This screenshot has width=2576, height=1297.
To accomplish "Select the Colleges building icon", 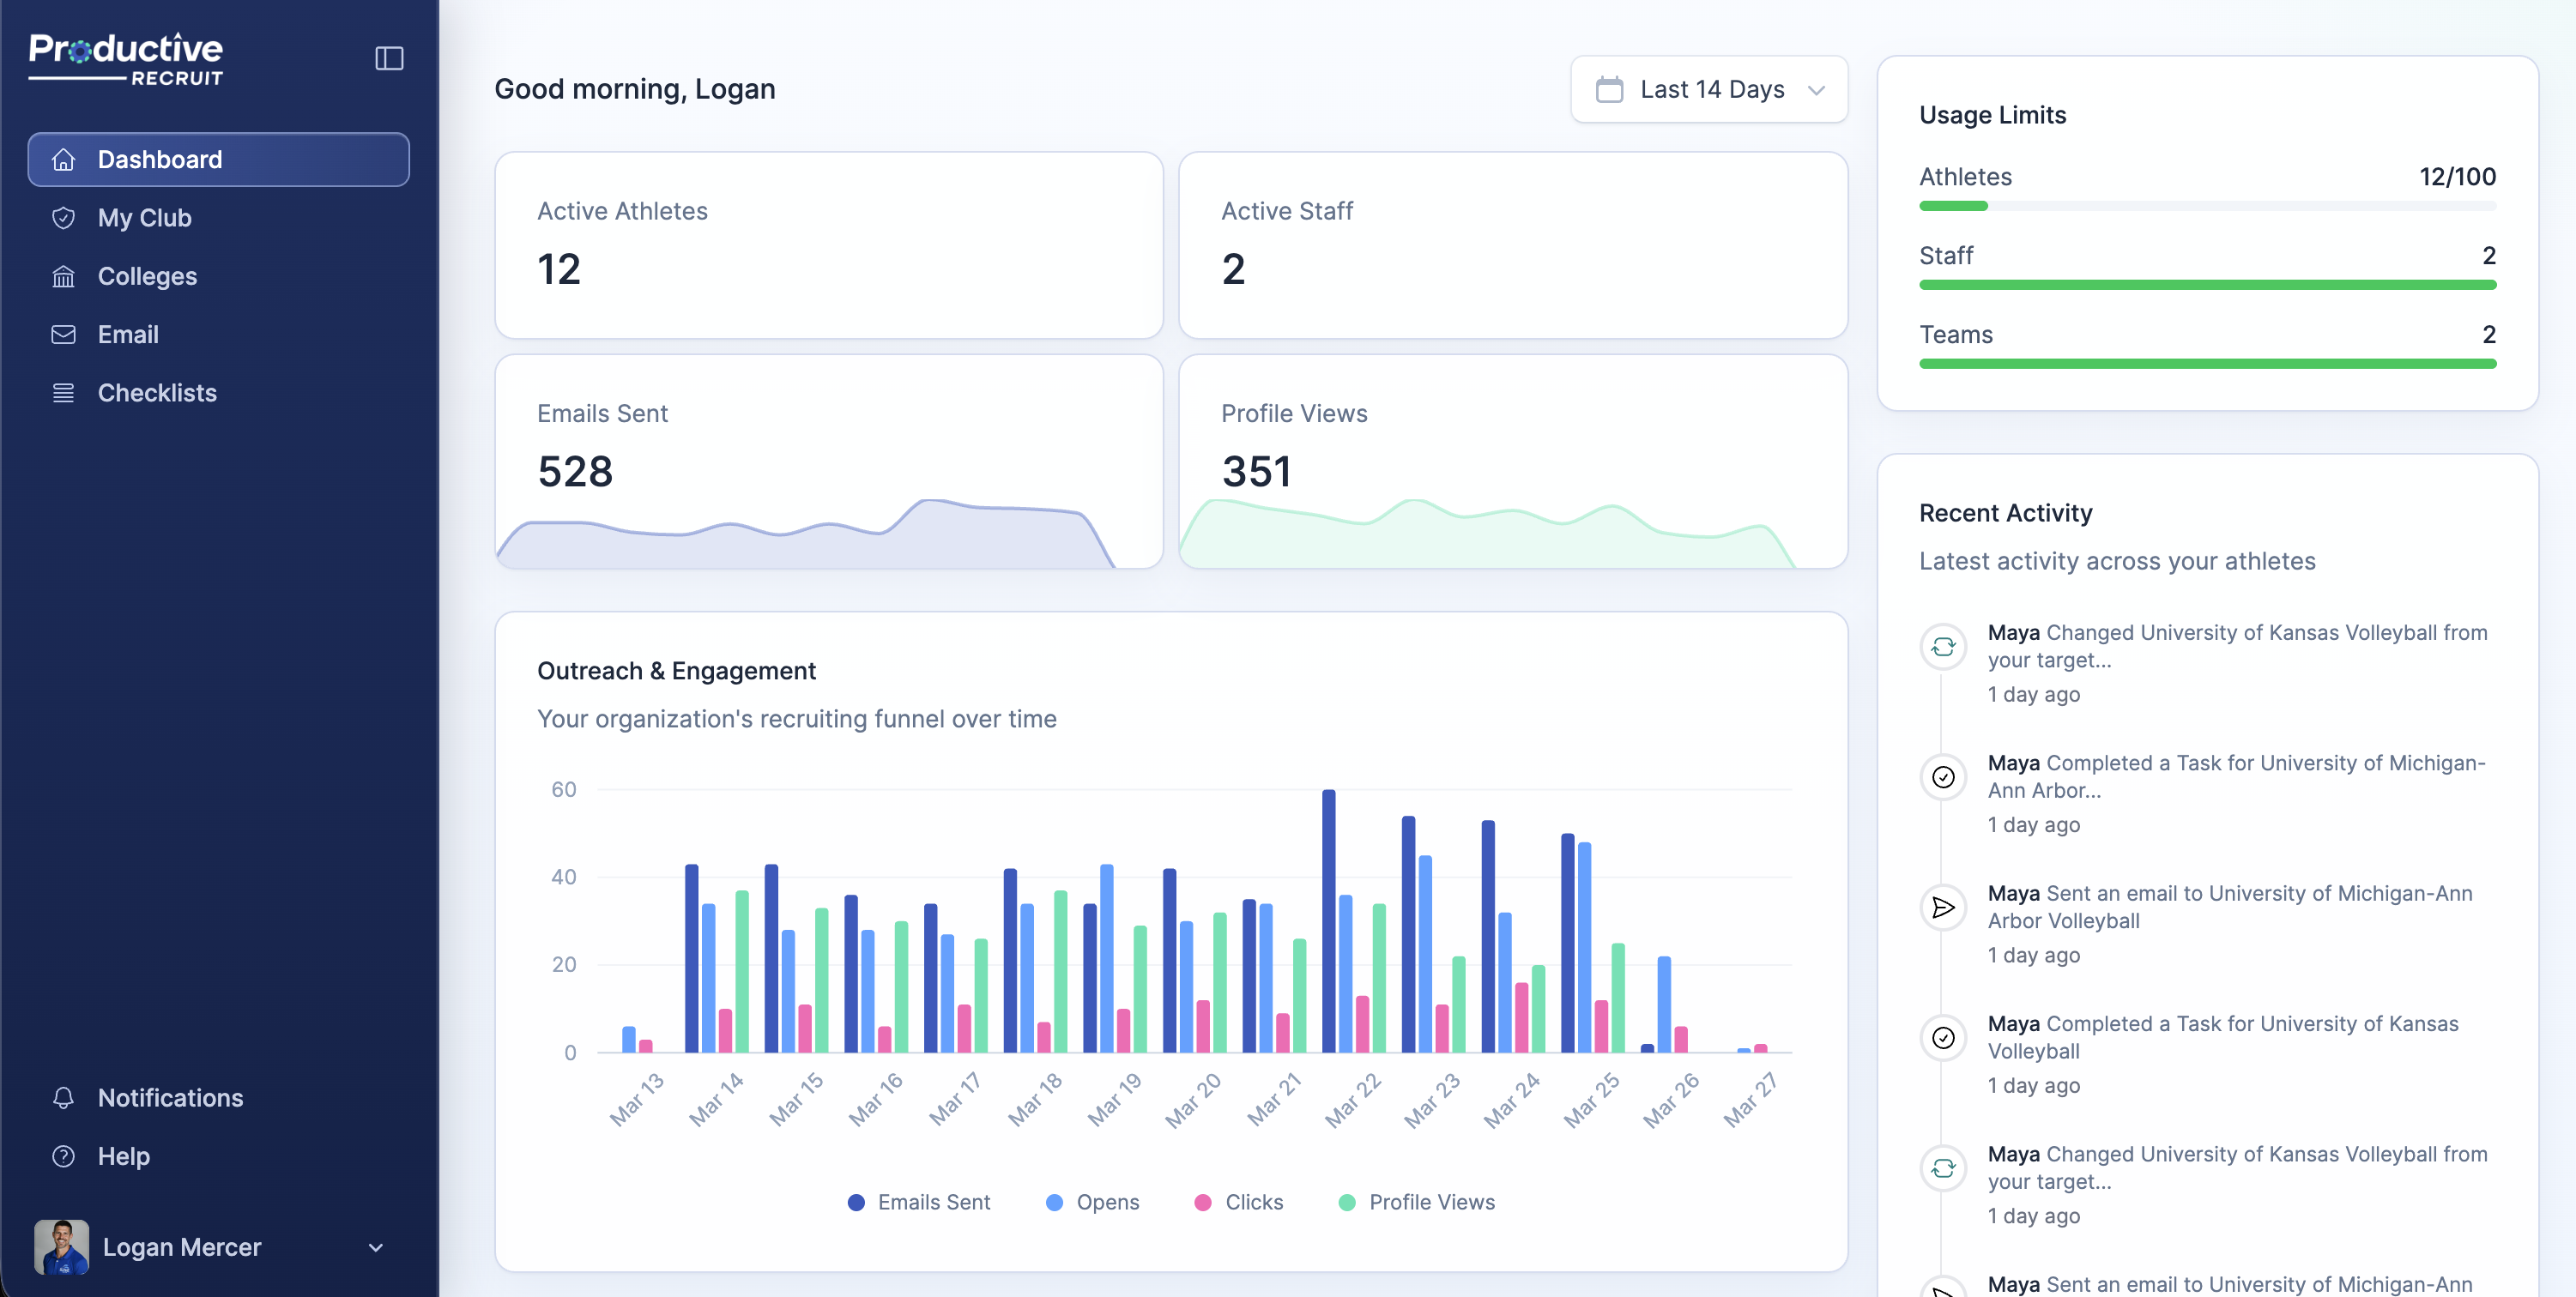I will (x=62, y=276).
